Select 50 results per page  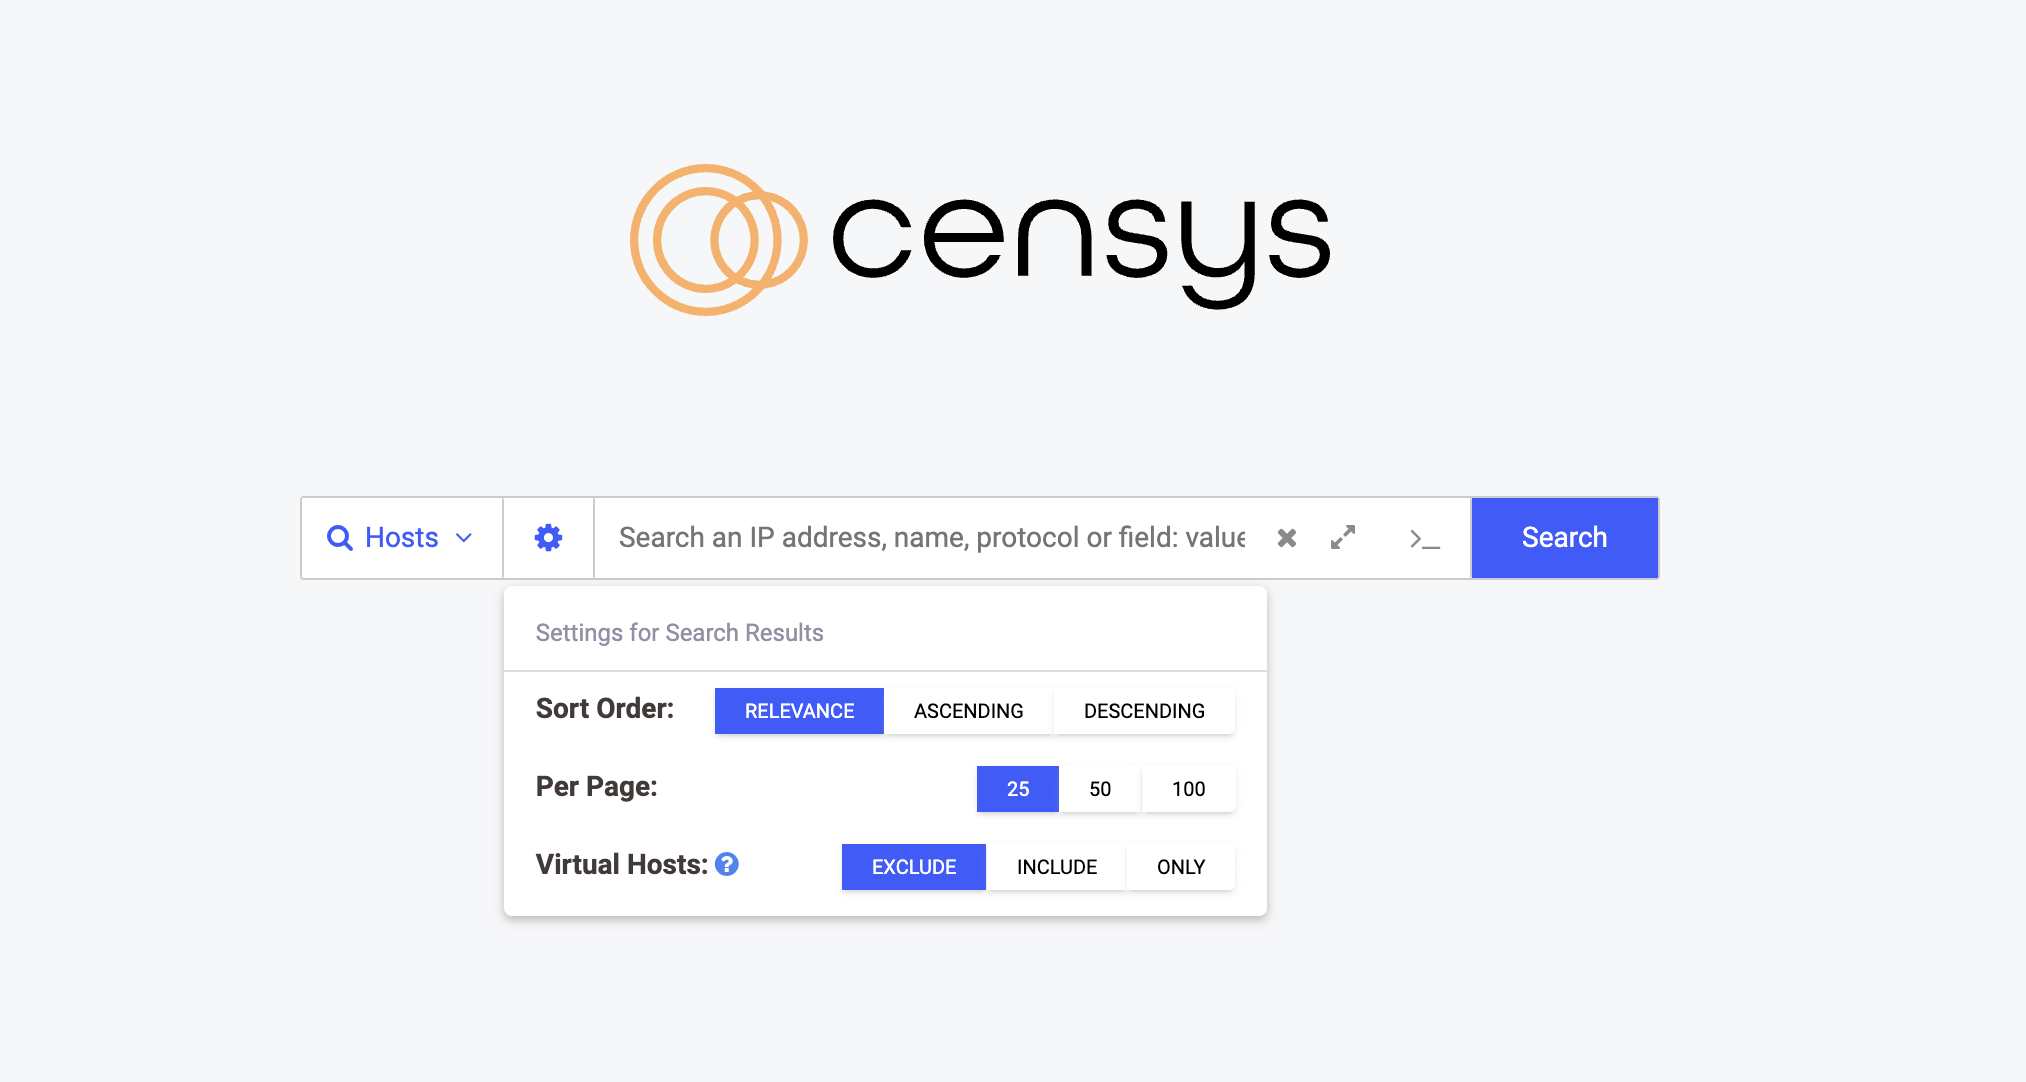click(x=1100, y=787)
